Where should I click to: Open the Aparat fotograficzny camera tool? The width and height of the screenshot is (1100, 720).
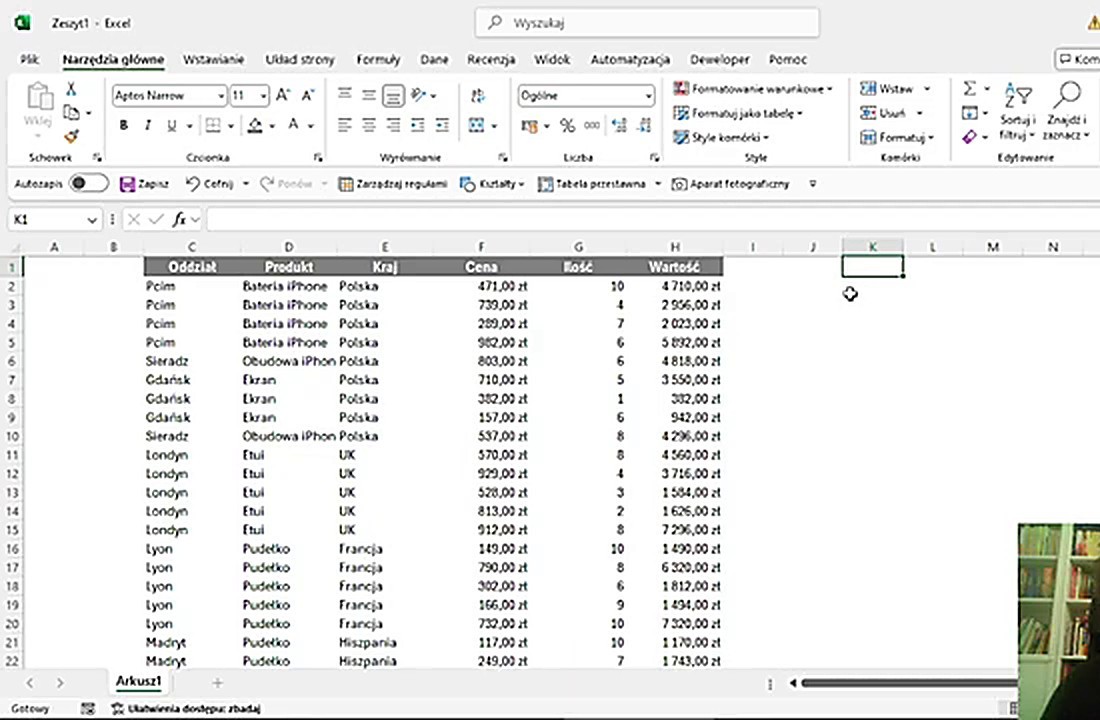point(730,184)
